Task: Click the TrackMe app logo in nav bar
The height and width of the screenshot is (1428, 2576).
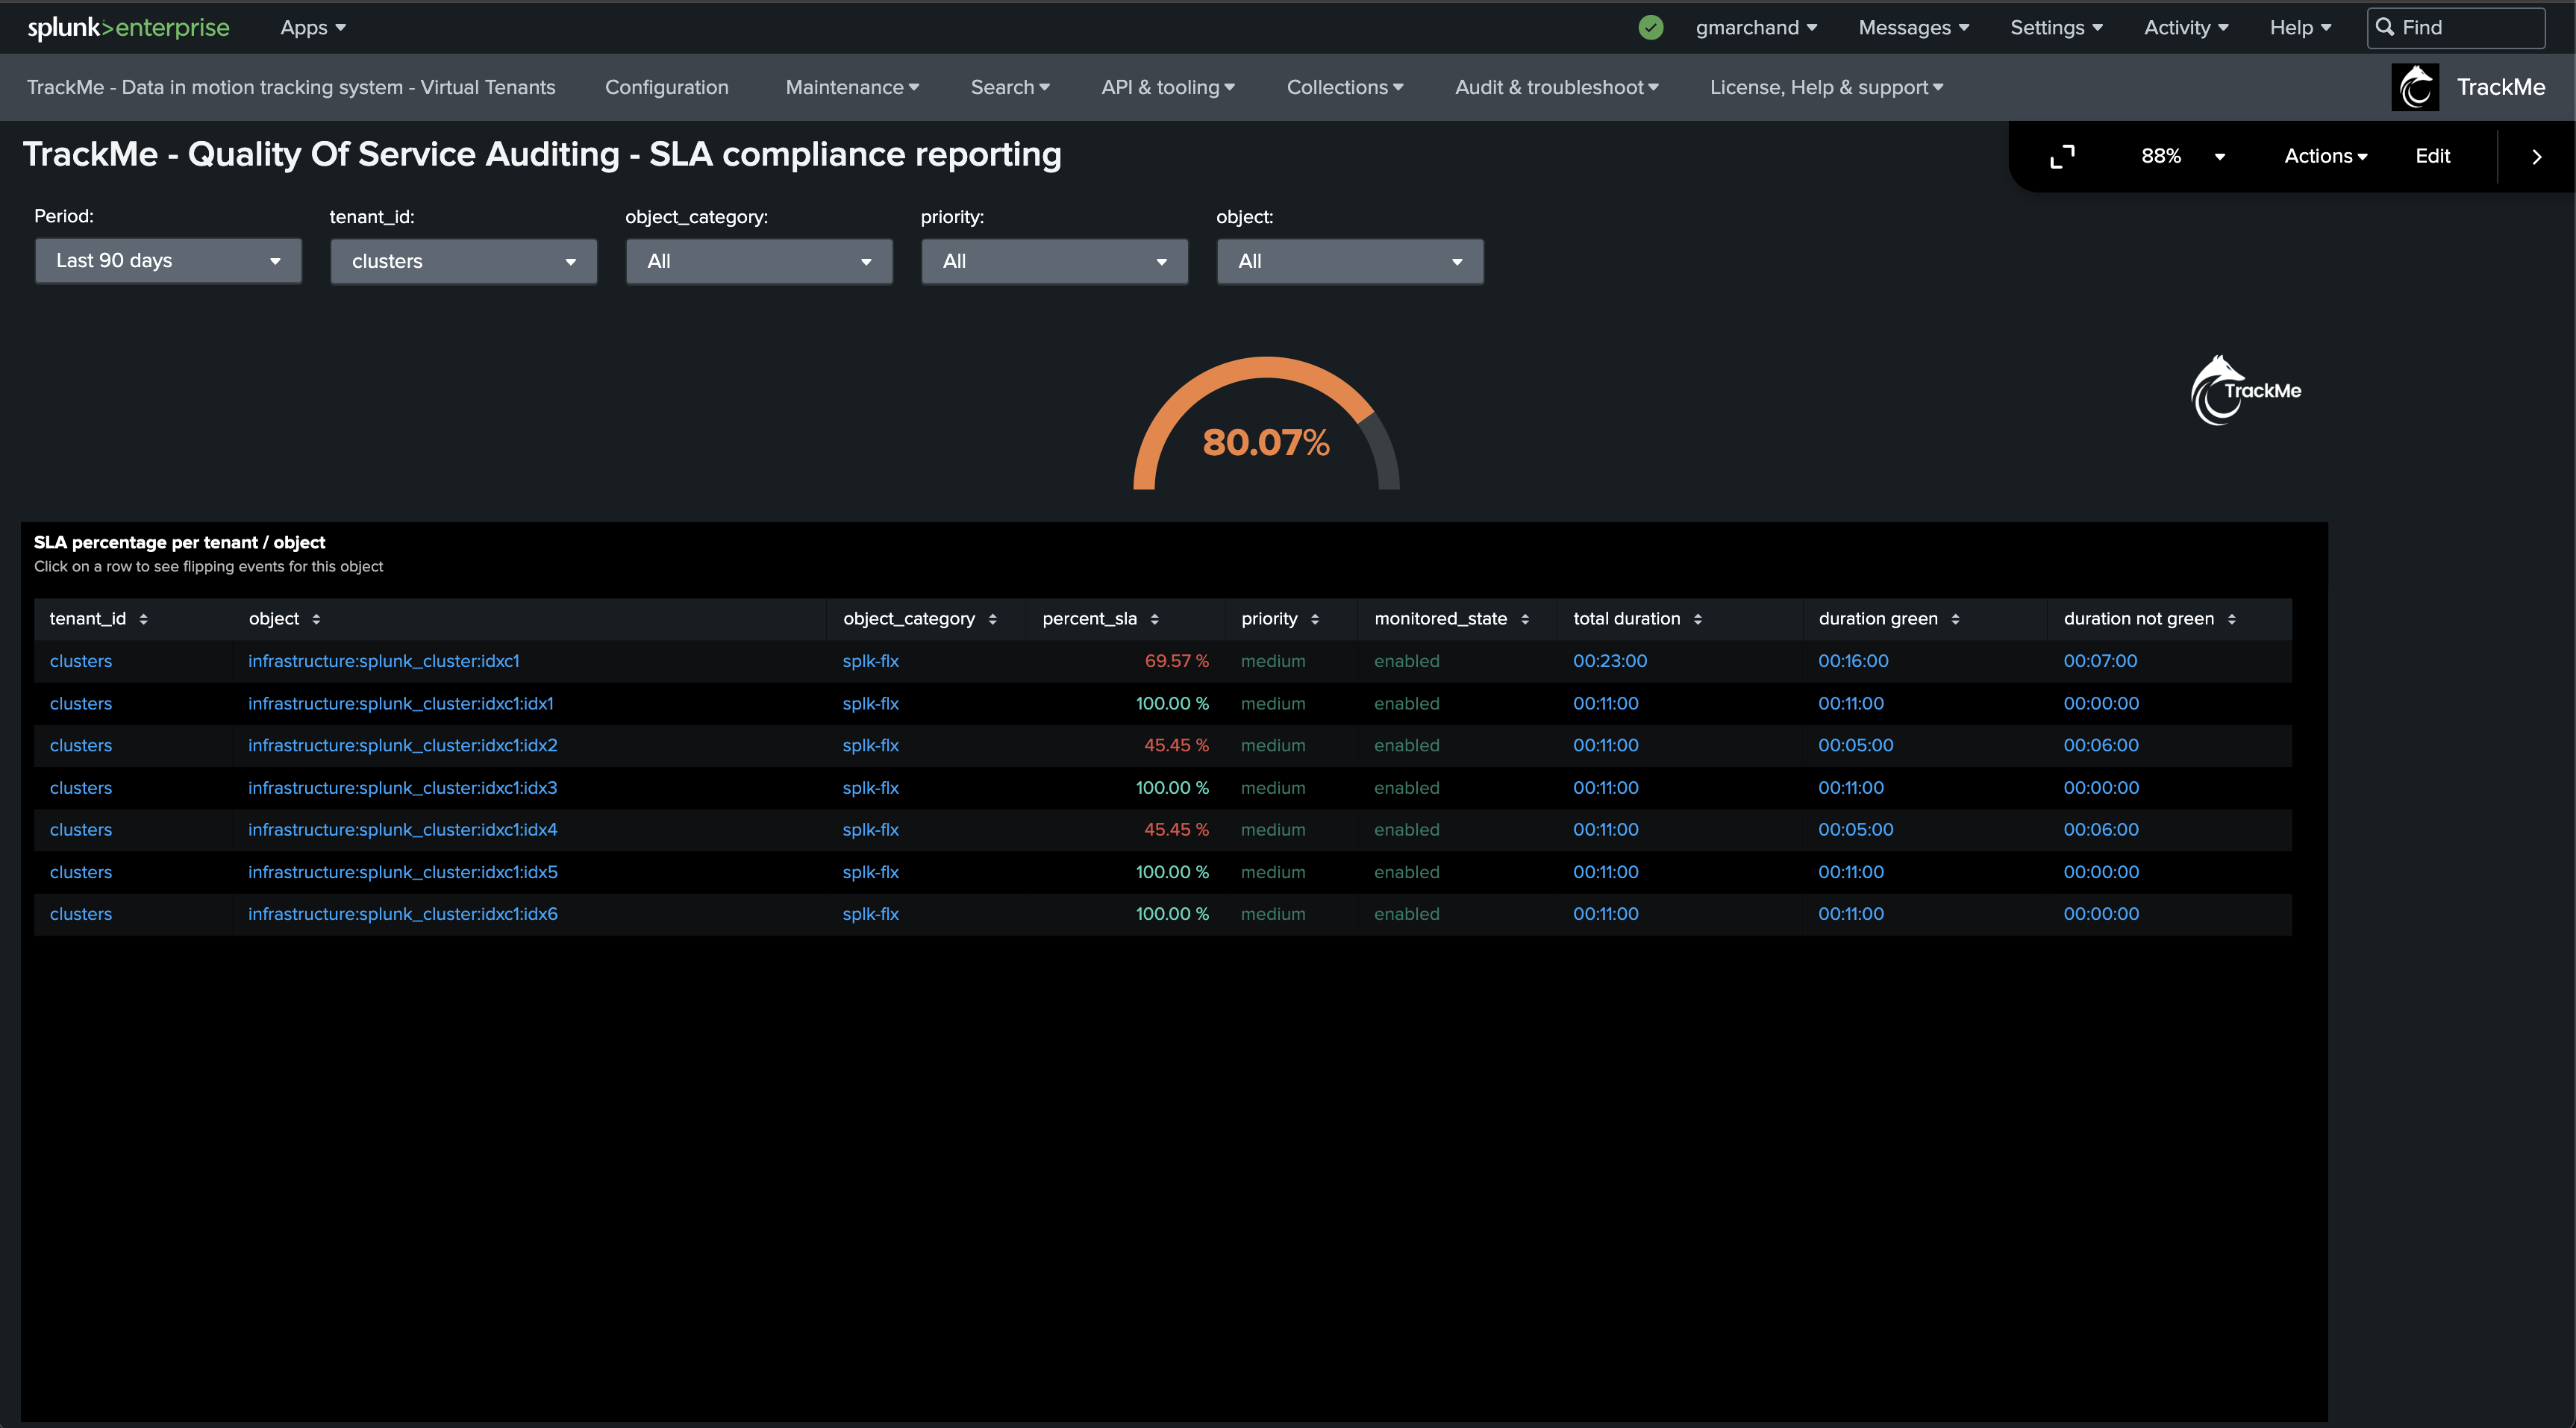Action: pyautogui.click(x=2415, y=87)
